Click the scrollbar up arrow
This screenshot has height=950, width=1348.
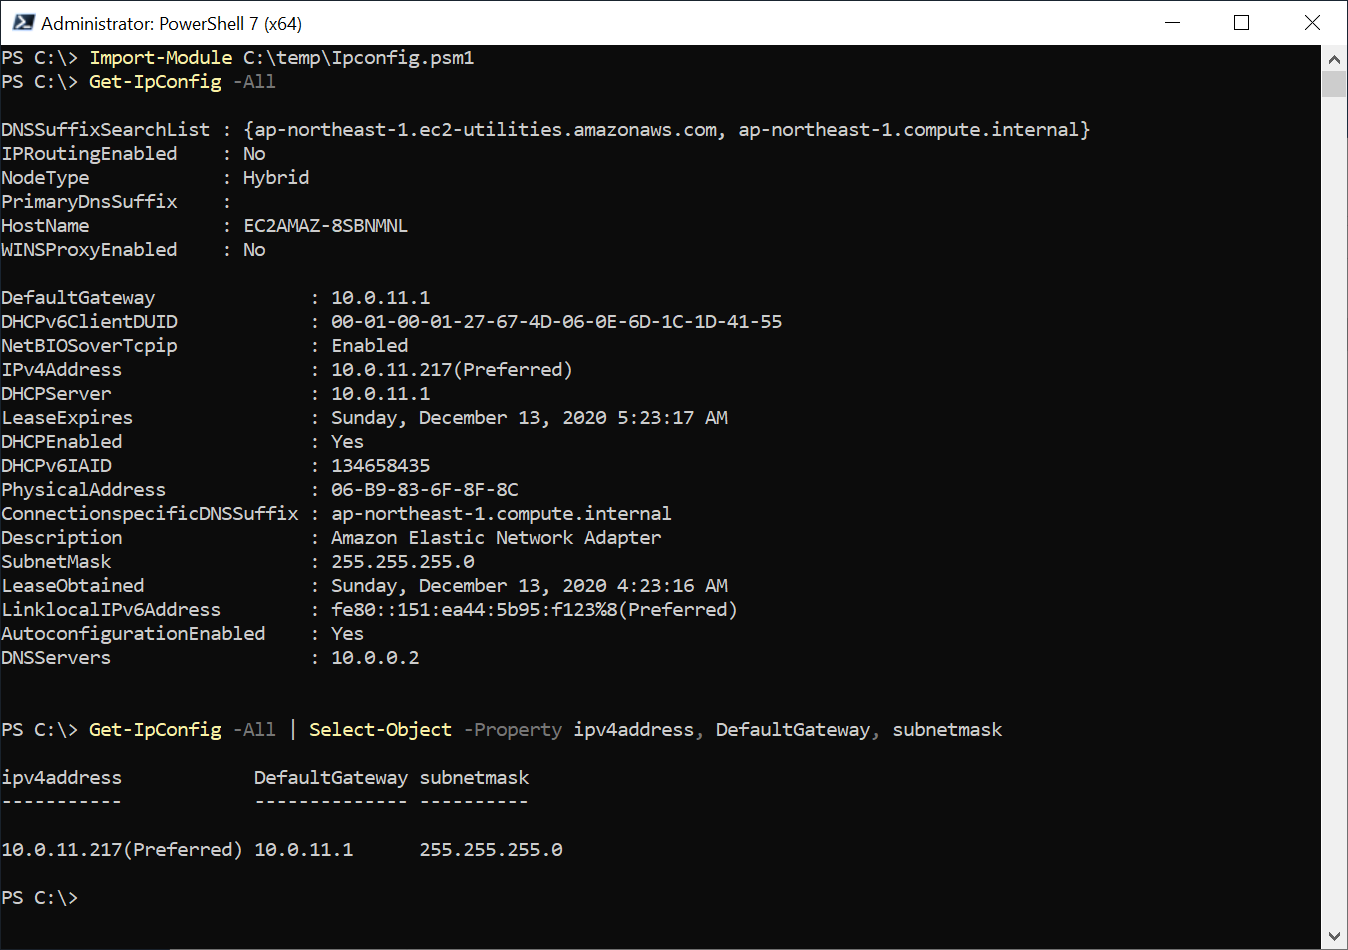coord(1335,57)
